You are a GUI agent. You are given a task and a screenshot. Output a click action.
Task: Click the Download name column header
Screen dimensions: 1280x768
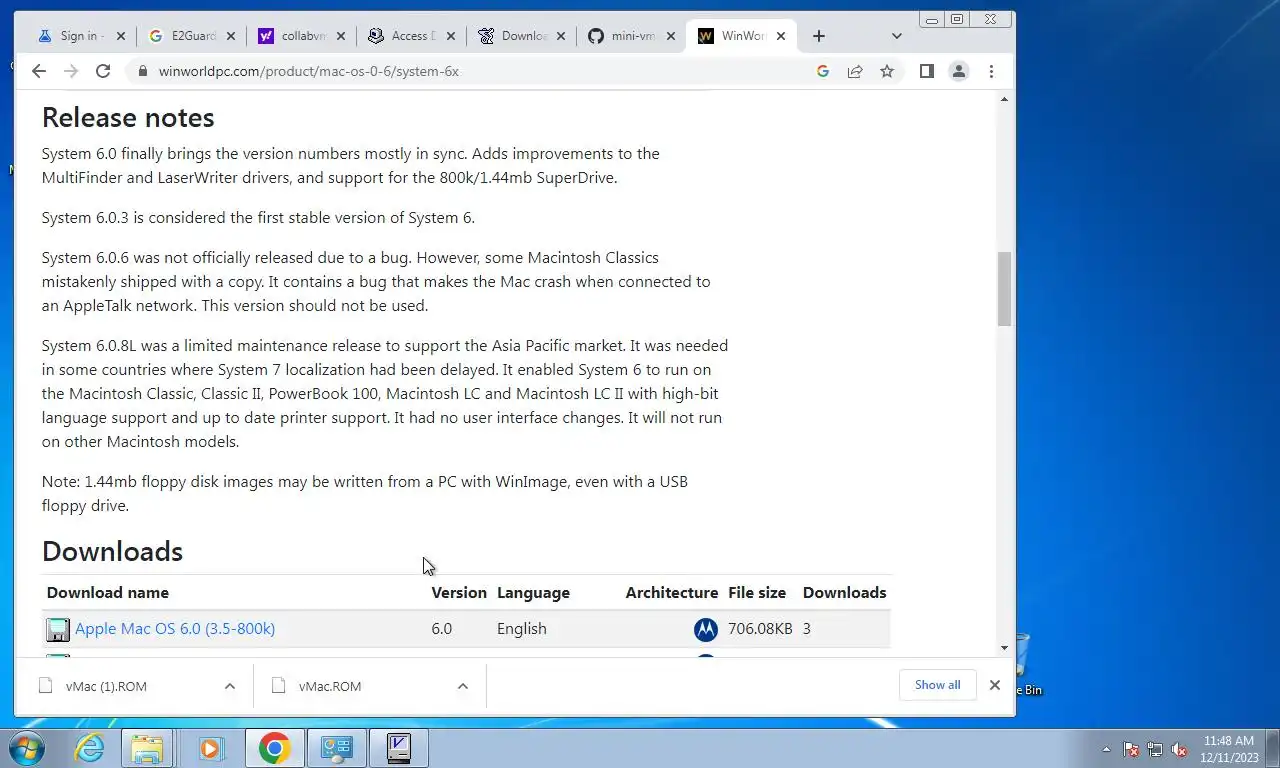coord(108,592)
